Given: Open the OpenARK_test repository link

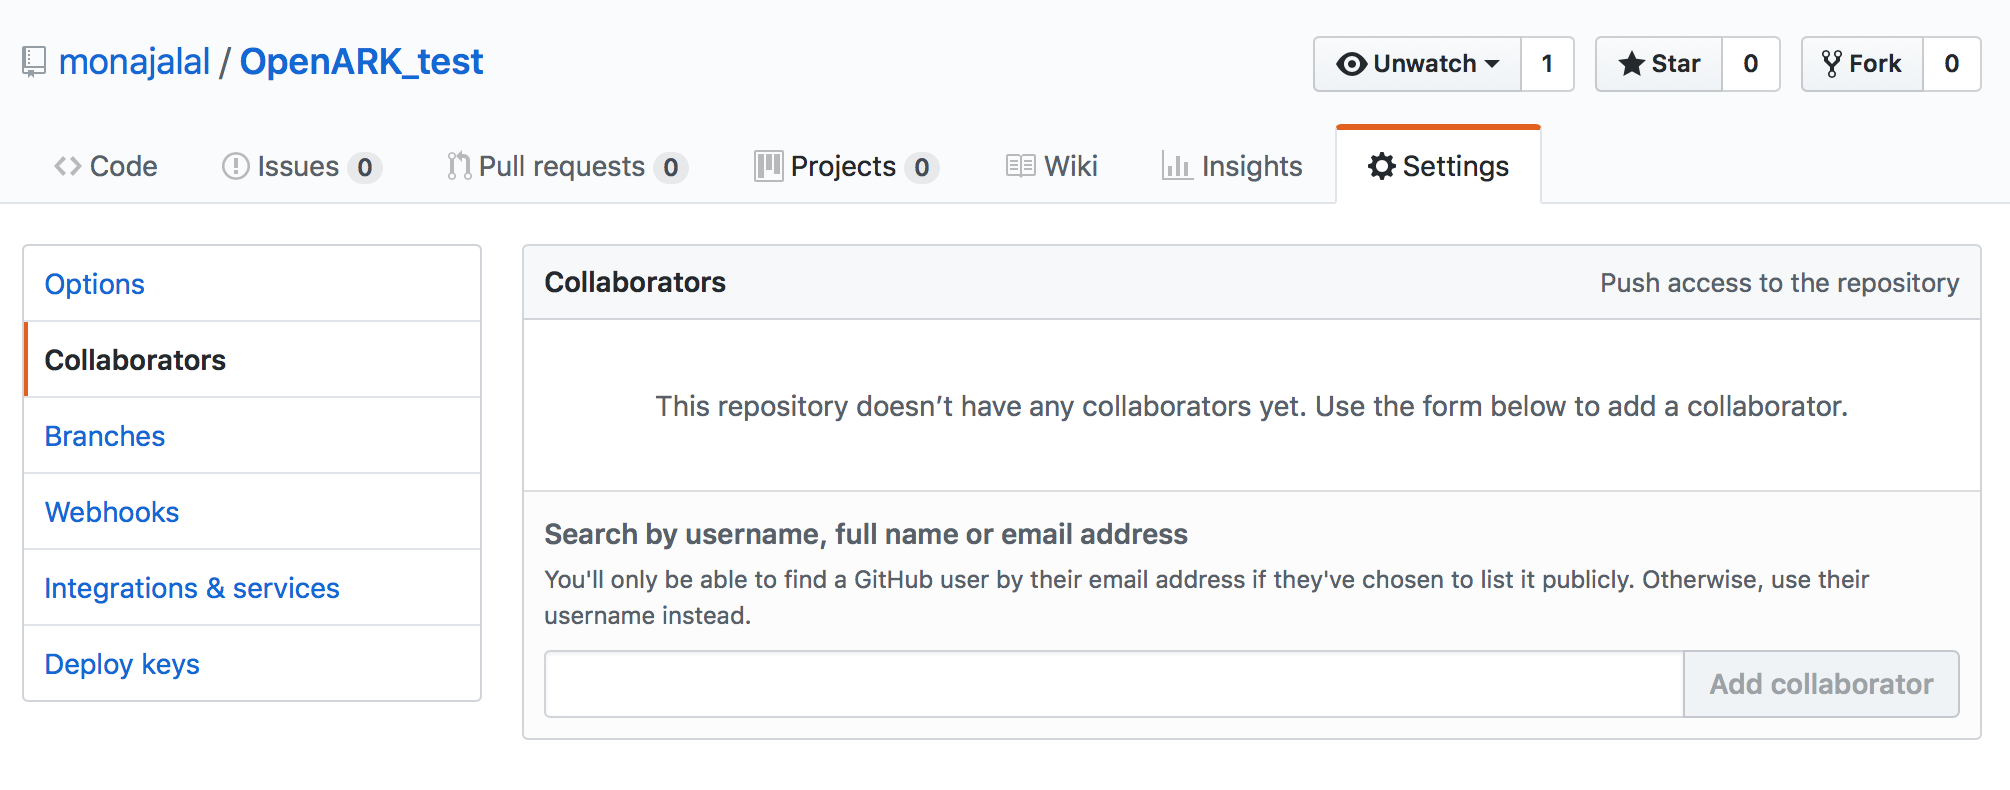Looking at the screenshot, I should pyautogui.click(x=361, y=62).
